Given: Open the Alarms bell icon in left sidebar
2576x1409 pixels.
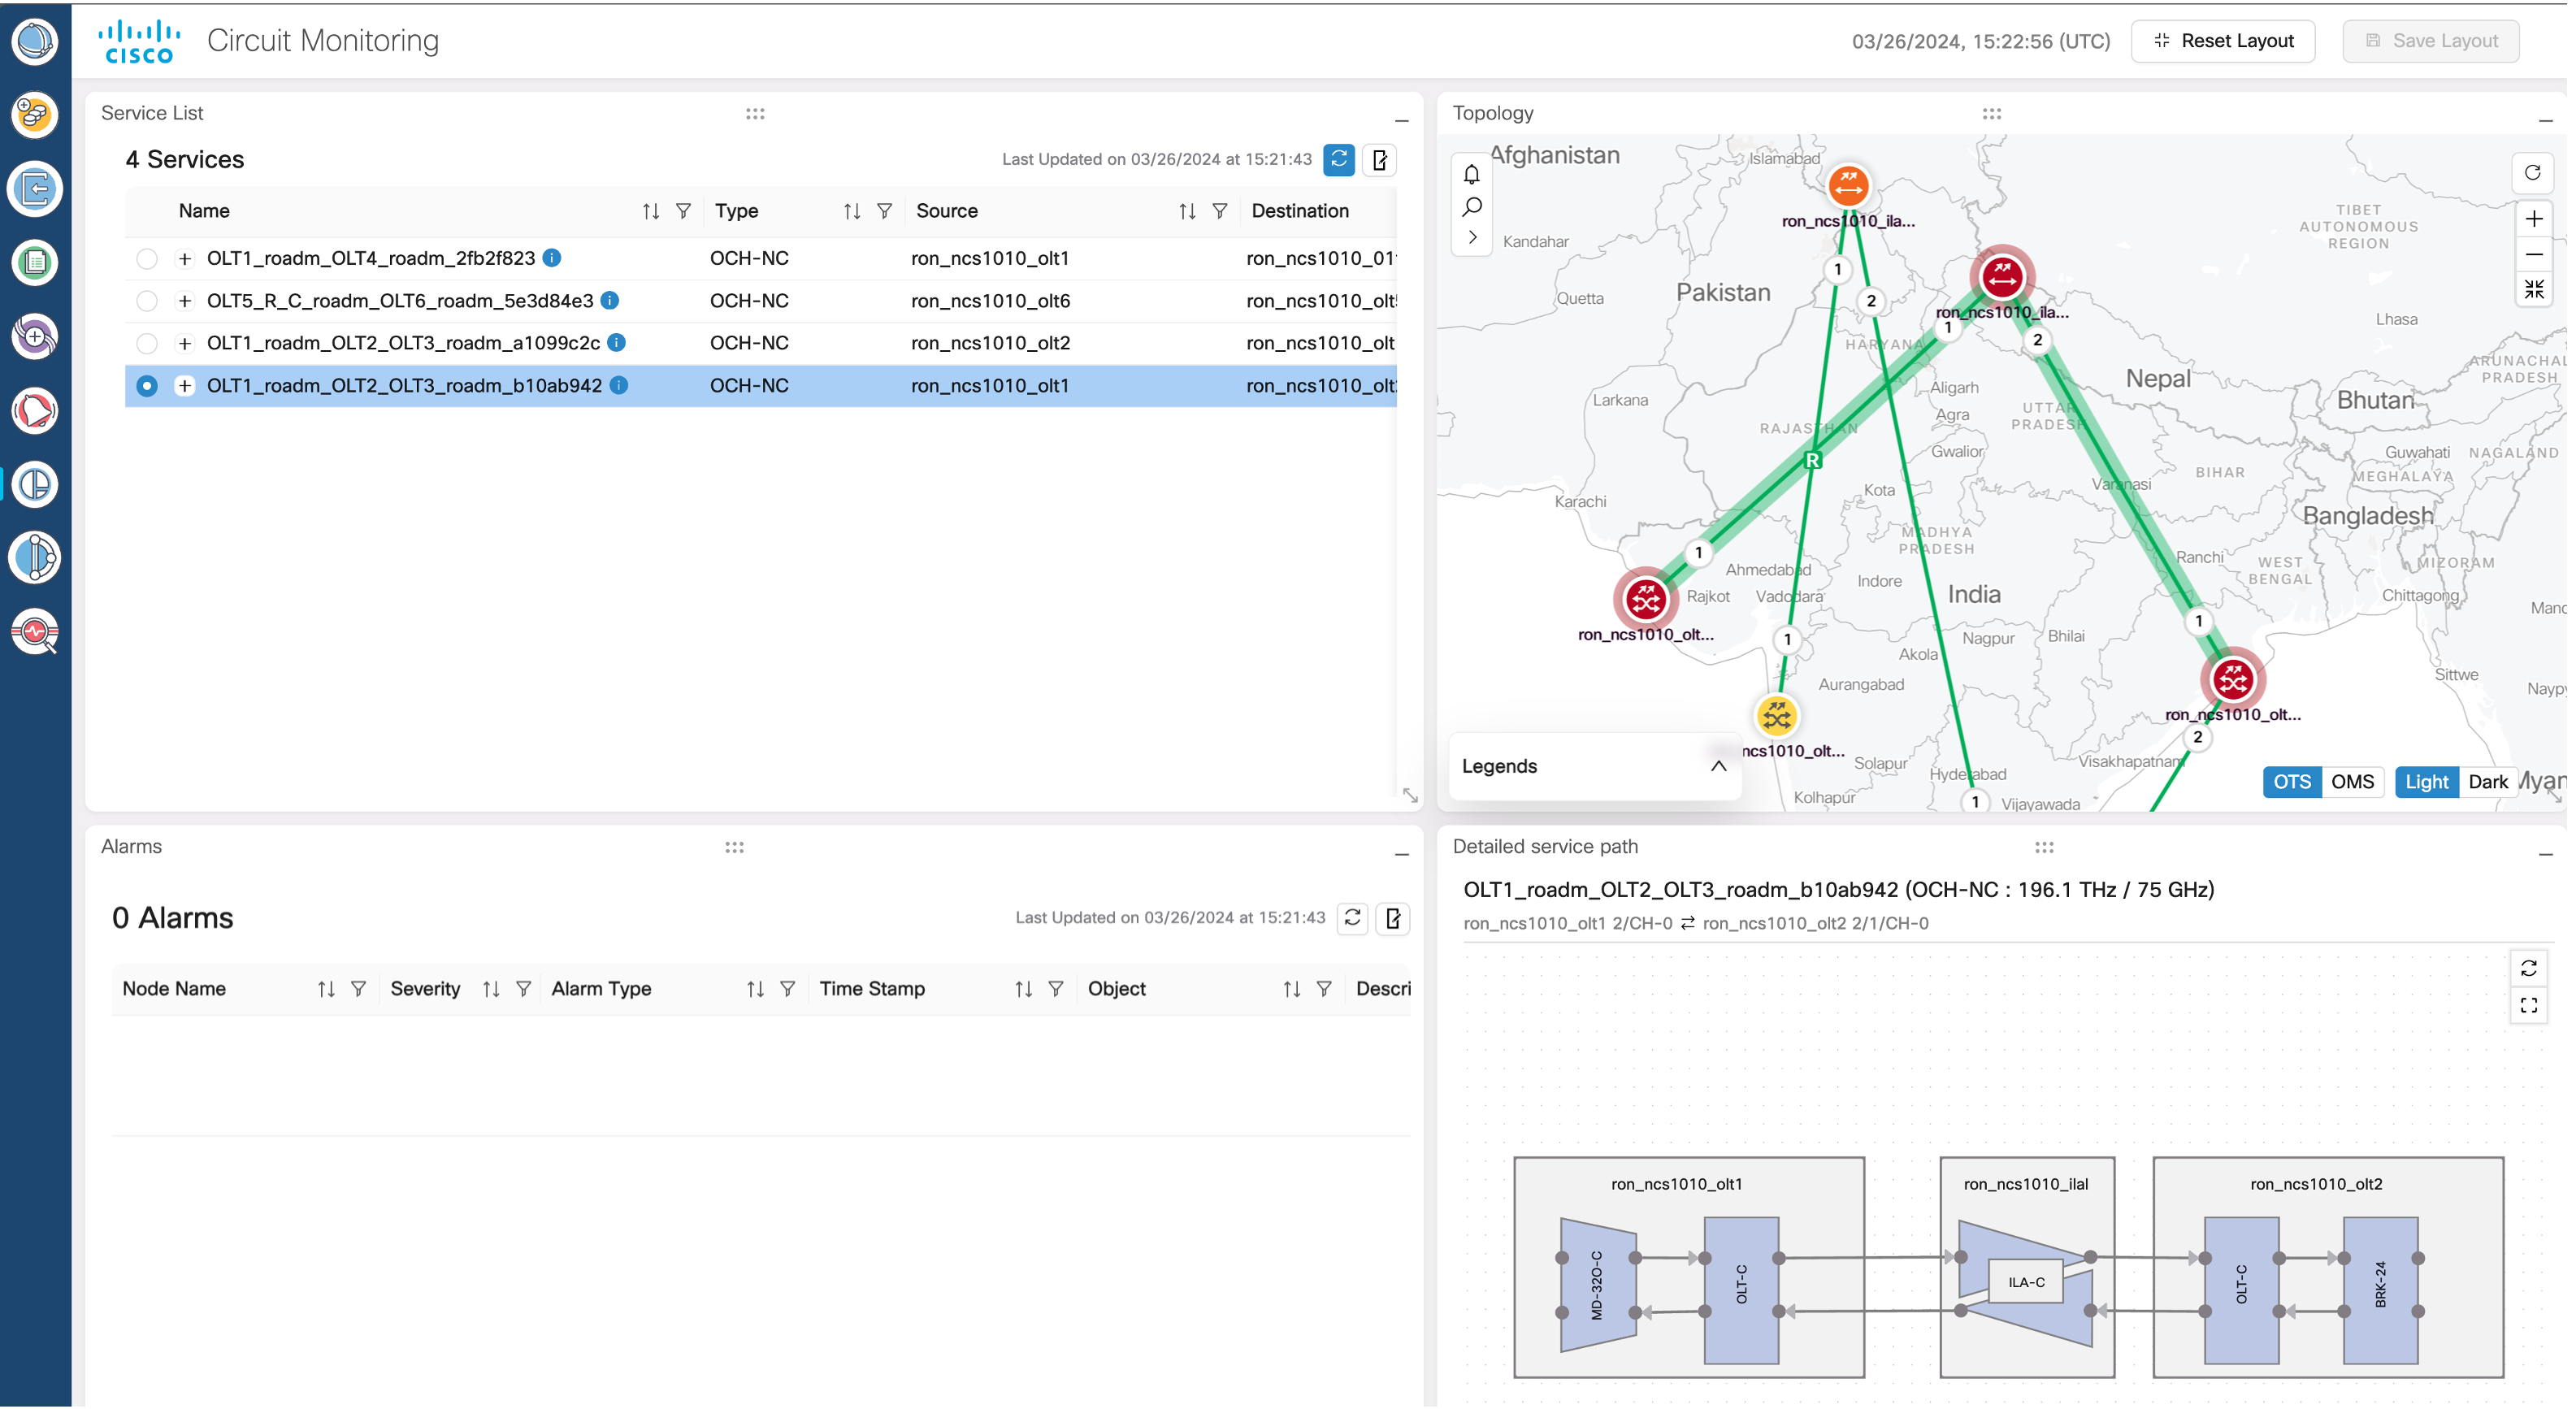Looking at the screenshot, I should click(x=35, y=410).
